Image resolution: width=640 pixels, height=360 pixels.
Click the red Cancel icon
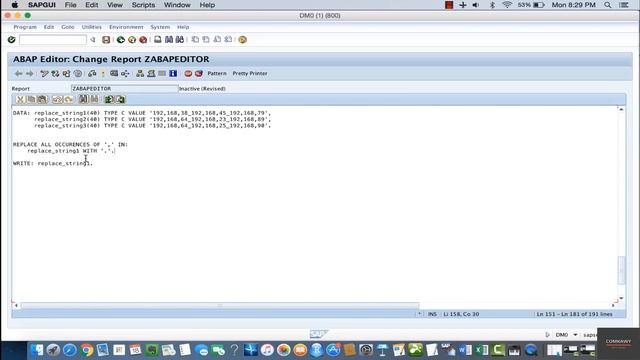pyautogui.click(x=143, y=40)
